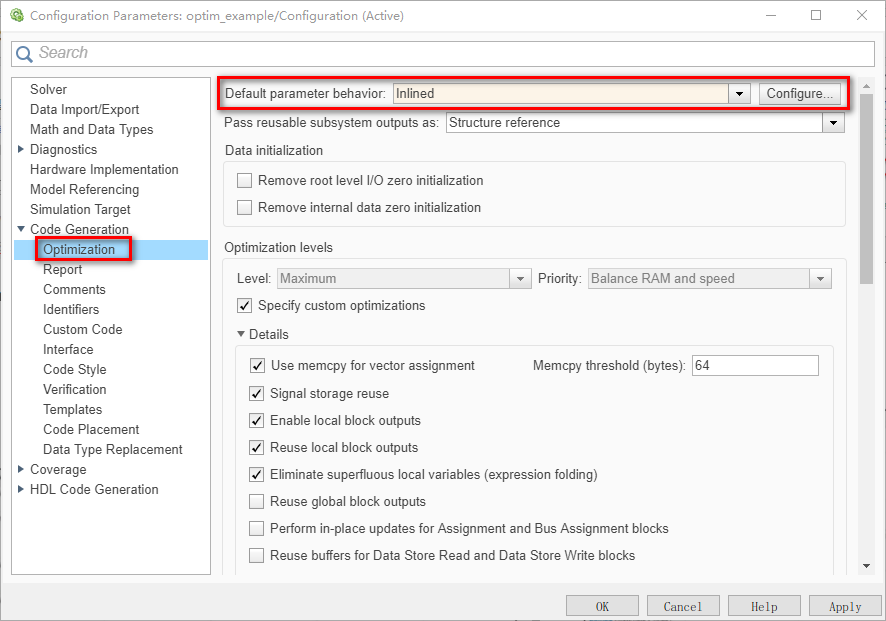The height and width of the screenshot is (621, 886).
Task: Enable Remove root level I/O zero initialization
Action: (245, 181)
